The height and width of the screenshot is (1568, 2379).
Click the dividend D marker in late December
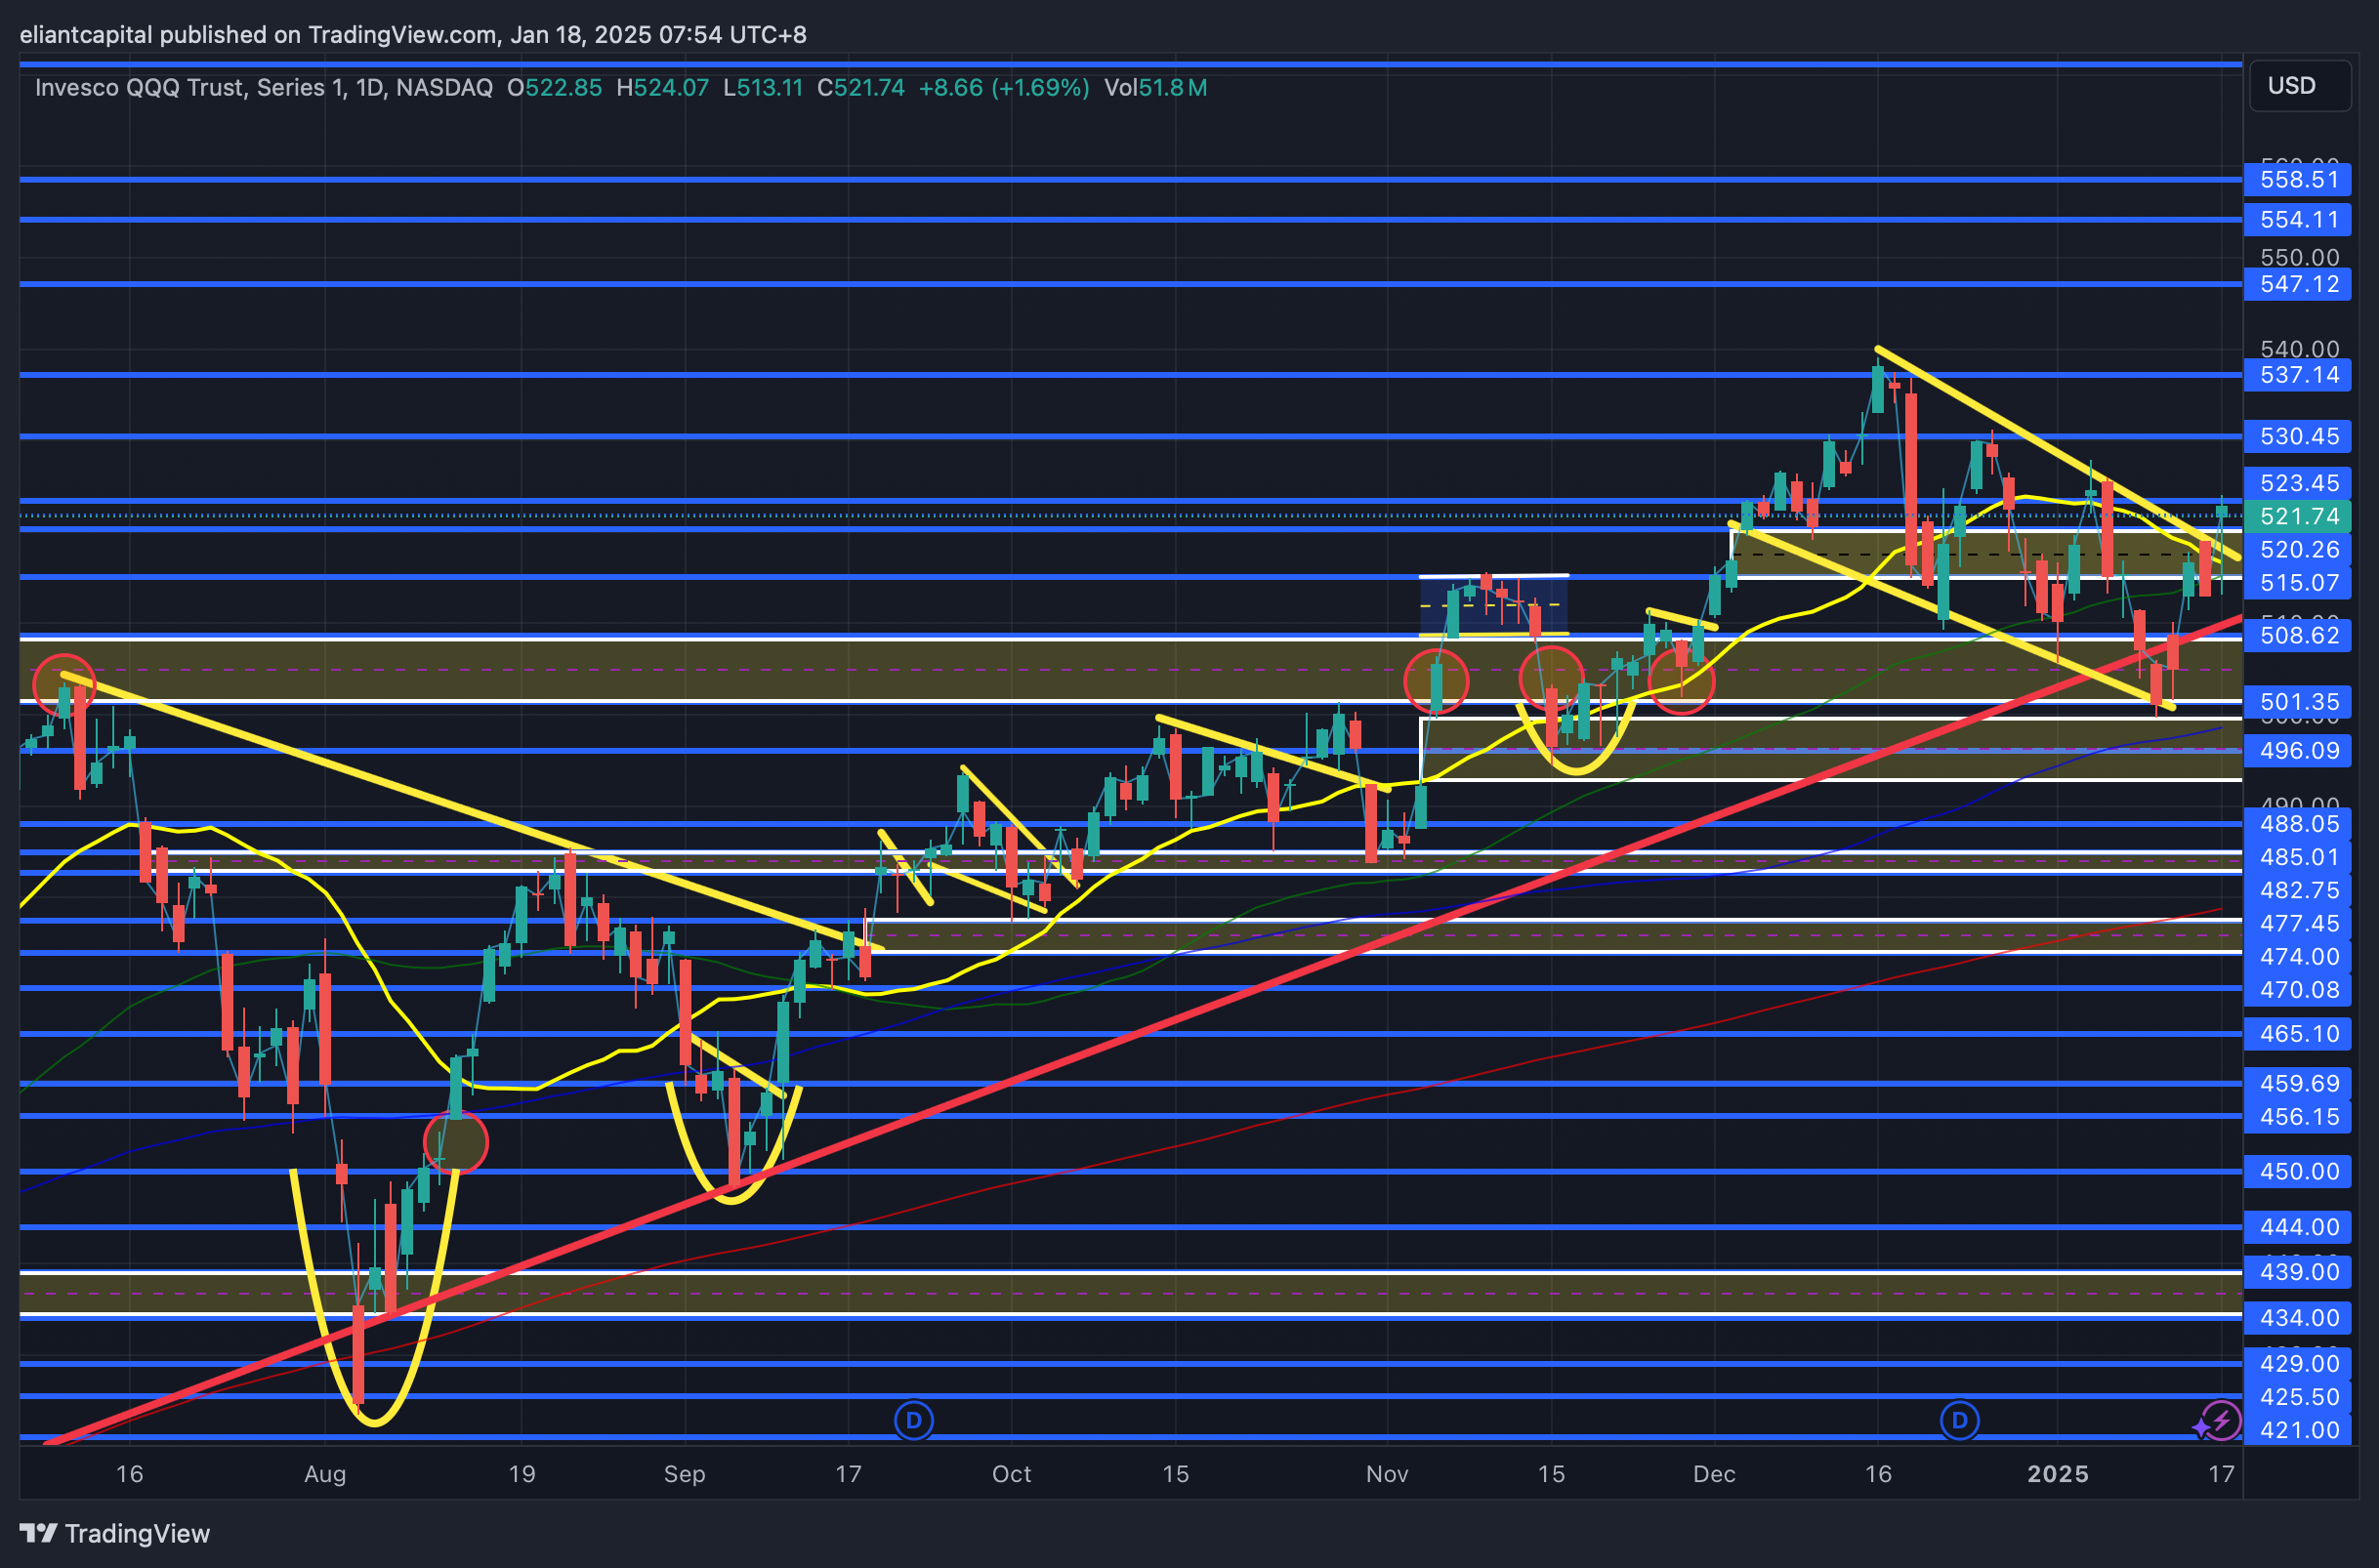1959,1420
